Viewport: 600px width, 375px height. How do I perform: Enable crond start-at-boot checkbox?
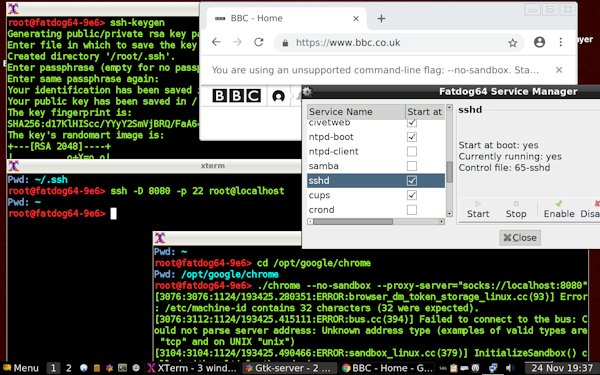tap(412, 209)
